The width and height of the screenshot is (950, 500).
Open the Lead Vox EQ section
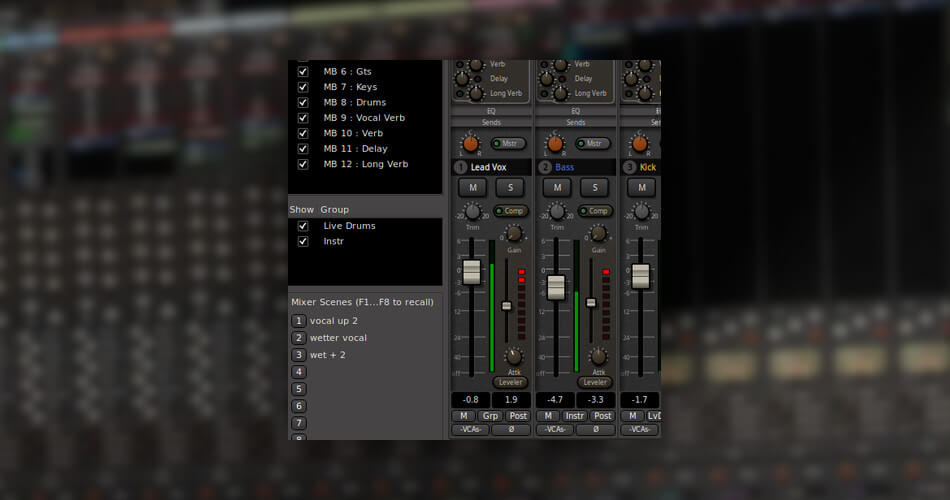coord(491,111)
